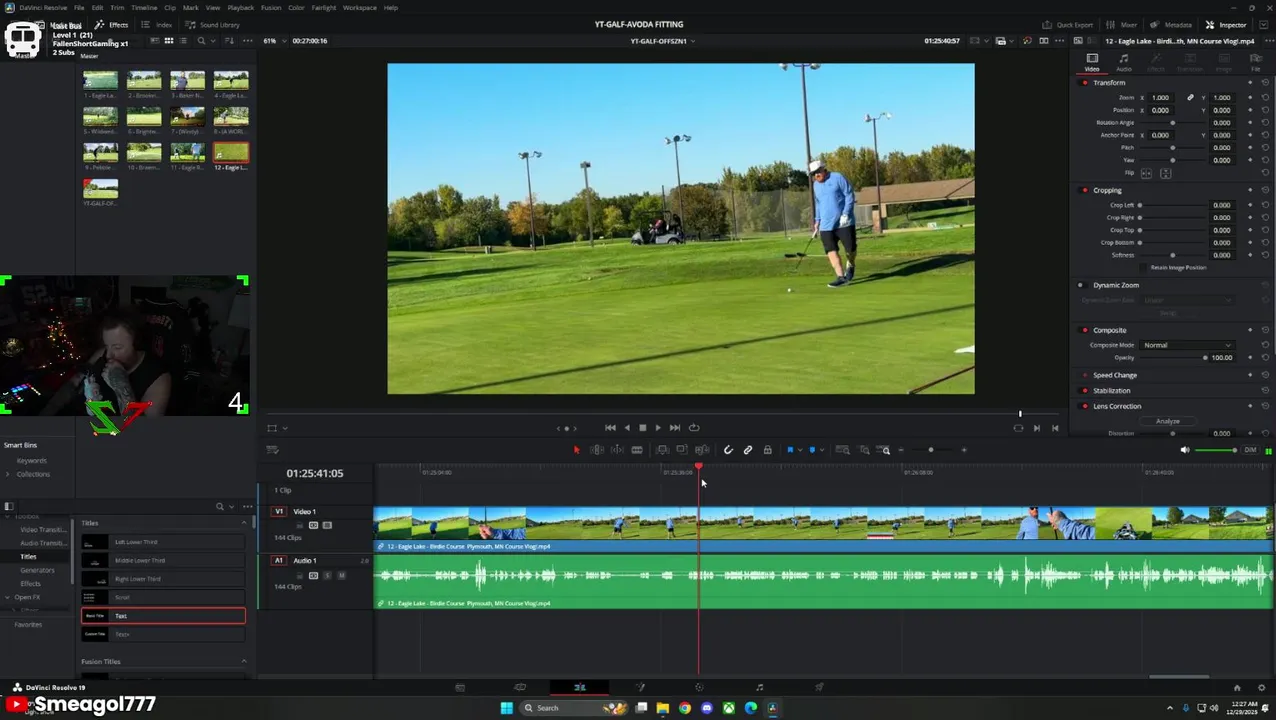Viewport: 1276px width, 720px height.
Task: Jump to first frame of timeline
Action: [610, 428]
